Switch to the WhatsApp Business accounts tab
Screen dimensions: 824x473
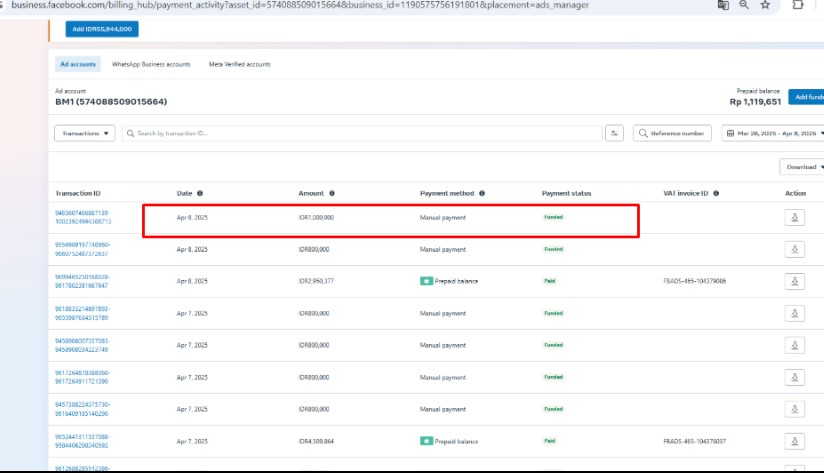pos(151,64)
